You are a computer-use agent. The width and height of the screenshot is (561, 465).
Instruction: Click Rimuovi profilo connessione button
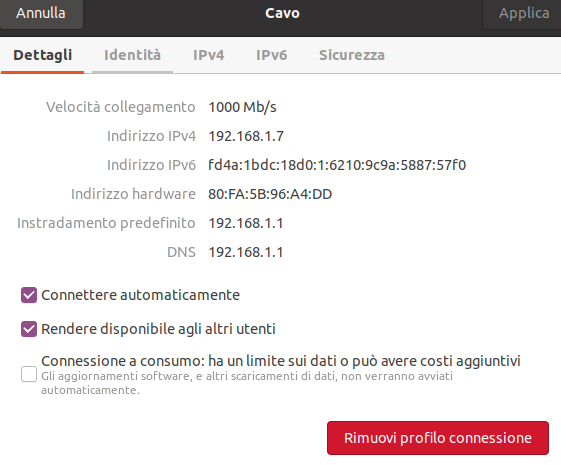point(438,438)
